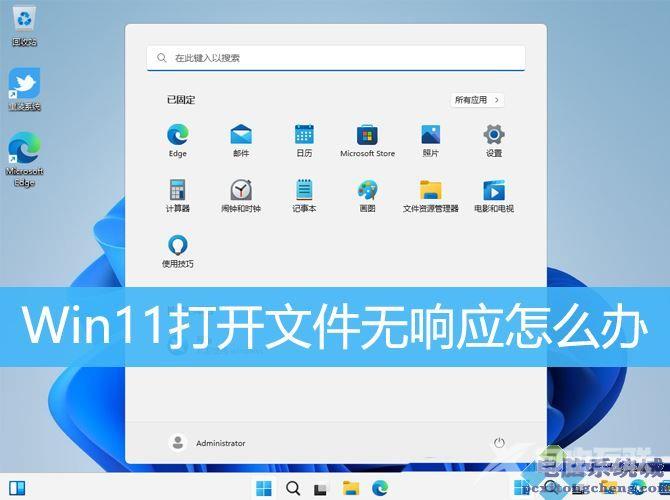The height and width of the screenshot is (500, 670).
Task: Open the 日历 calendar app
Action: click(x=304, y=141)
